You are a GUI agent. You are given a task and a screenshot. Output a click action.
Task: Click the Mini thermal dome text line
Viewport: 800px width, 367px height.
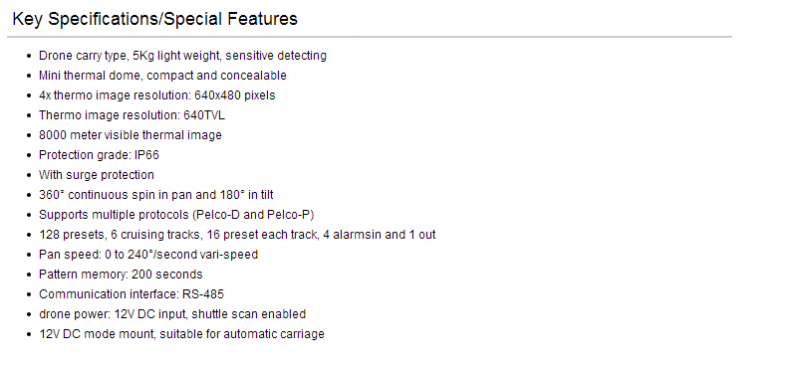(x=163, y=76)
